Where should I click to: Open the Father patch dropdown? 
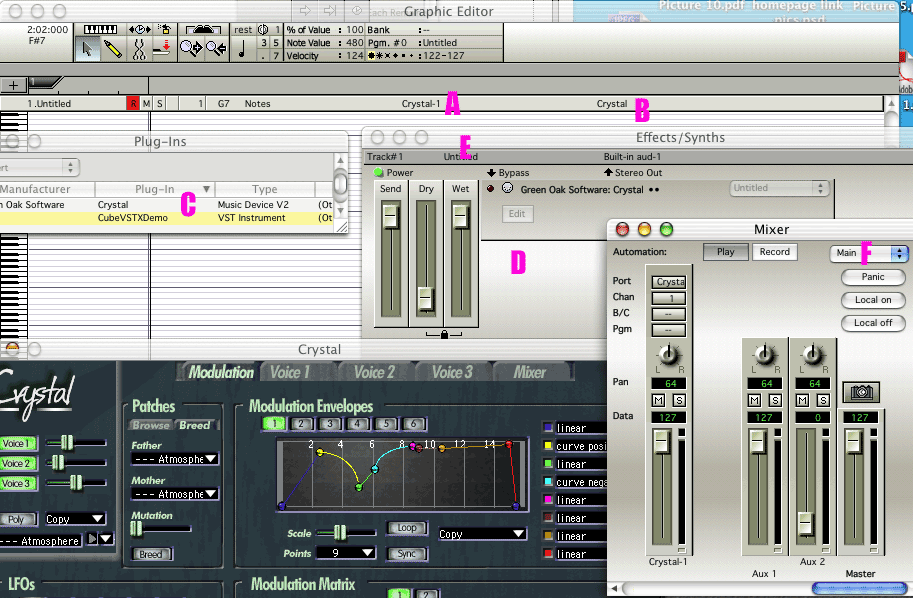(x=174, y=459)
